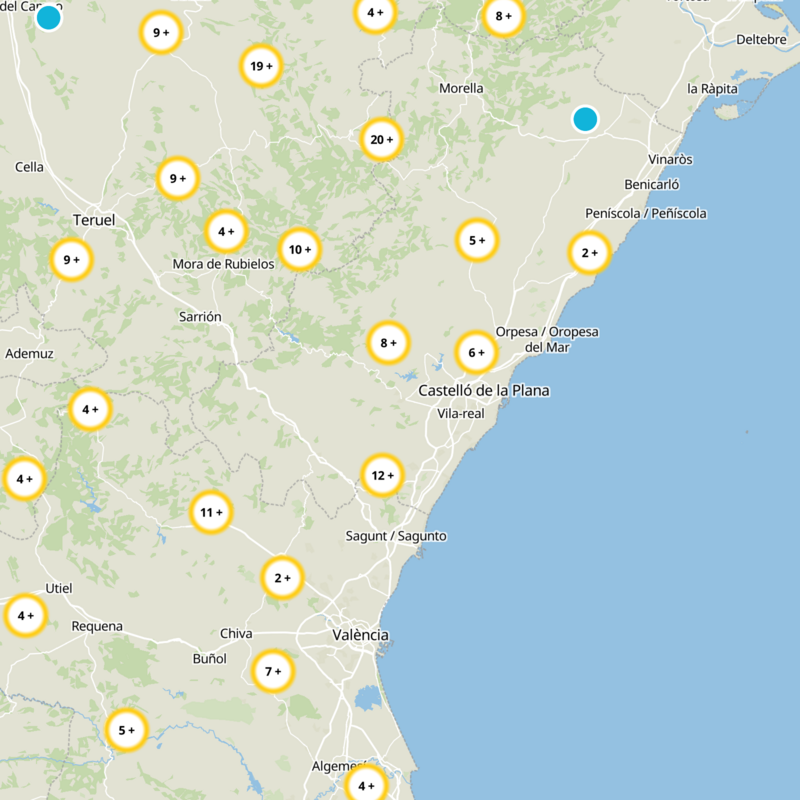Image resolution: width=800 pixels, height=800 pixels.
Task: Open the 9+ cluster left of 19+
Action: (x=161, y=33)
